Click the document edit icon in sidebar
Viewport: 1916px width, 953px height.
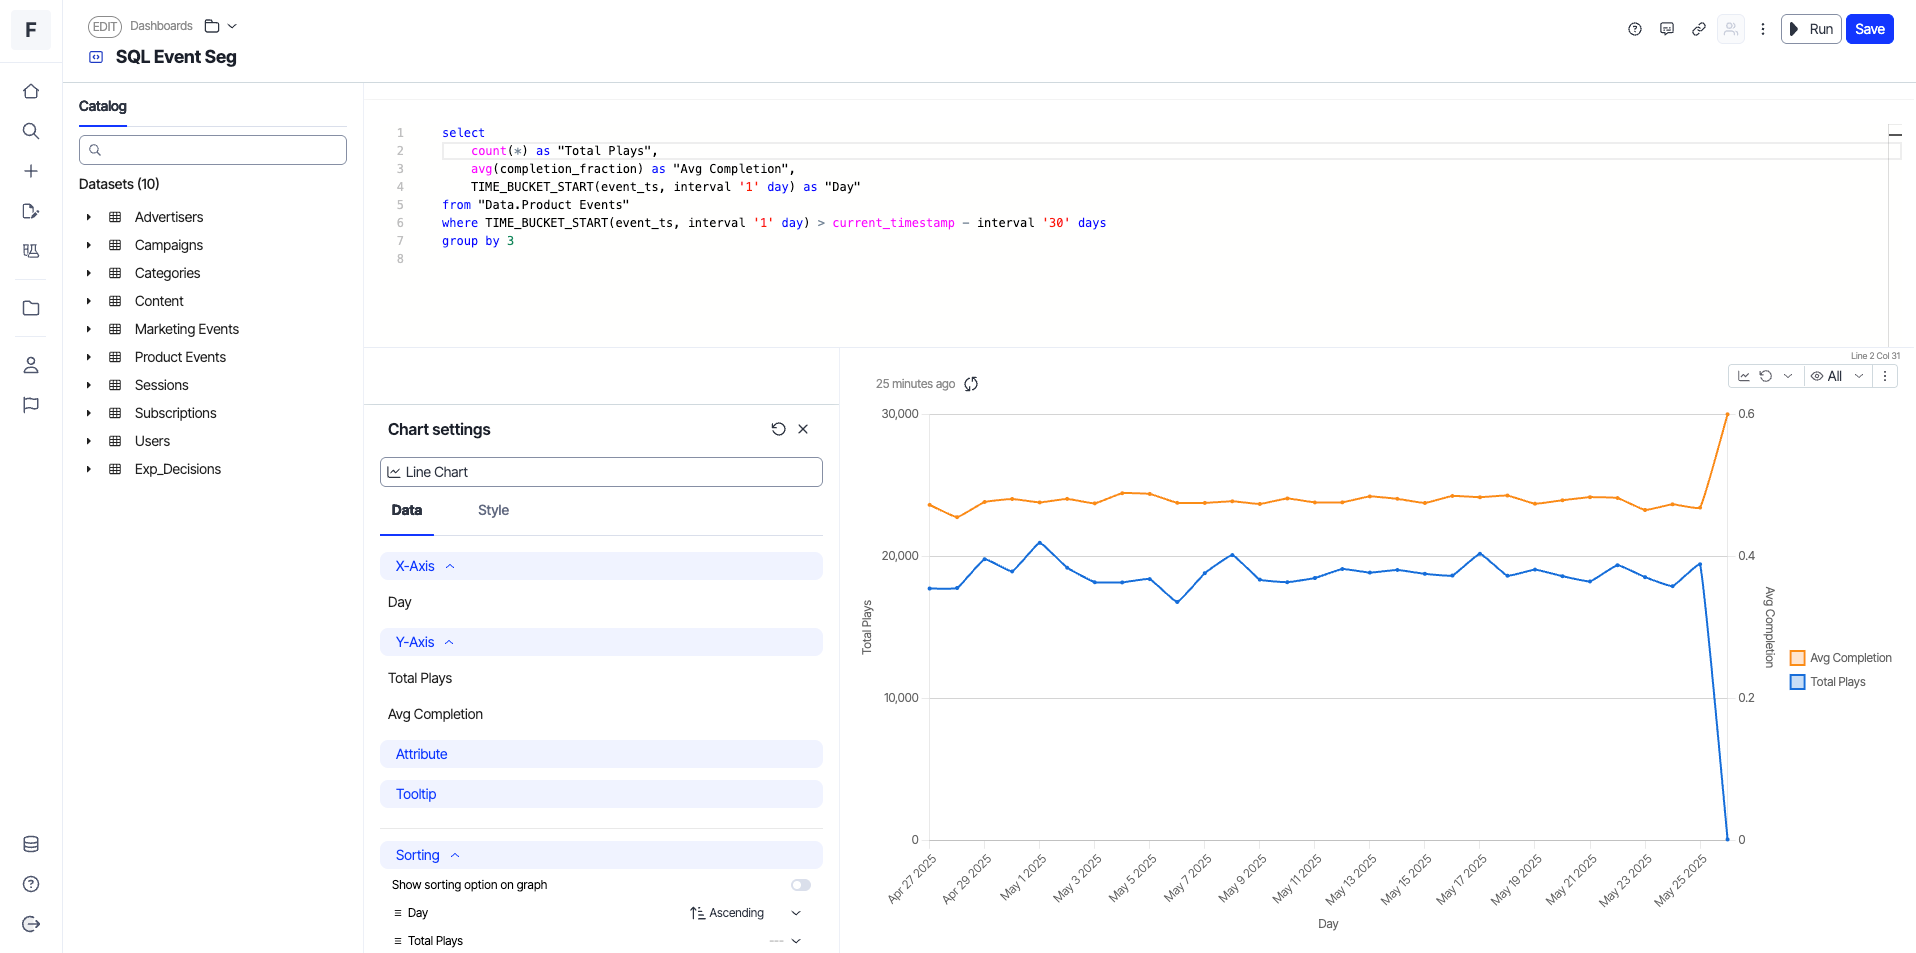coord(31,211)
